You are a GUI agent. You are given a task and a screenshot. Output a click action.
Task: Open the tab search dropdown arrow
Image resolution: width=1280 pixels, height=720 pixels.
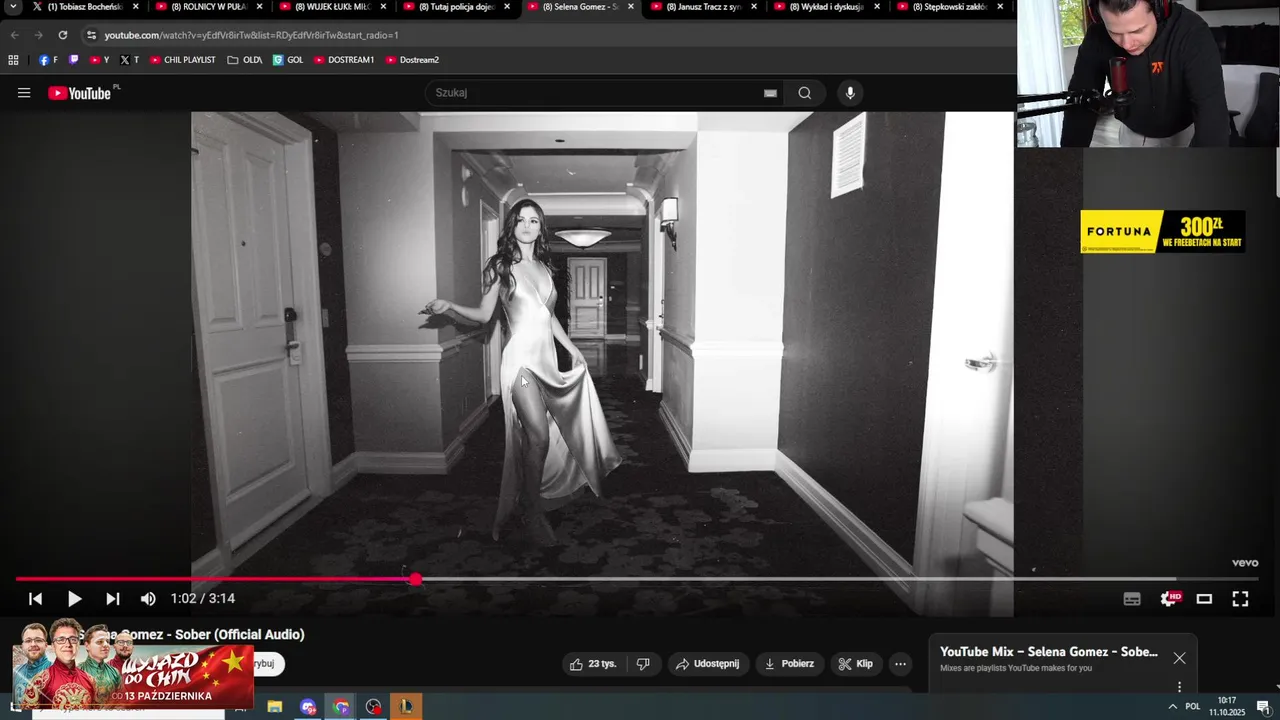coord(12,7)
